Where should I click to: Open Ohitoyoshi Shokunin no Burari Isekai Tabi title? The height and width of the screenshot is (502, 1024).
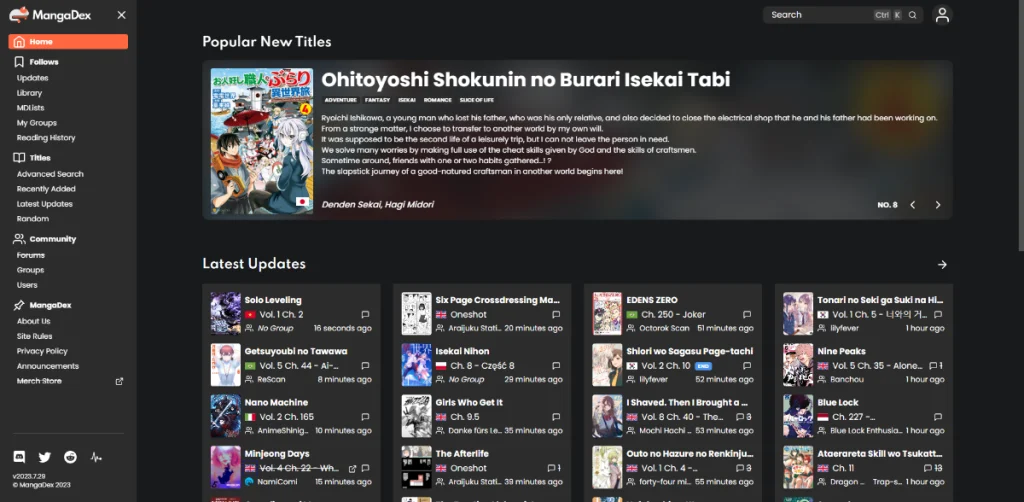point(526,80)
